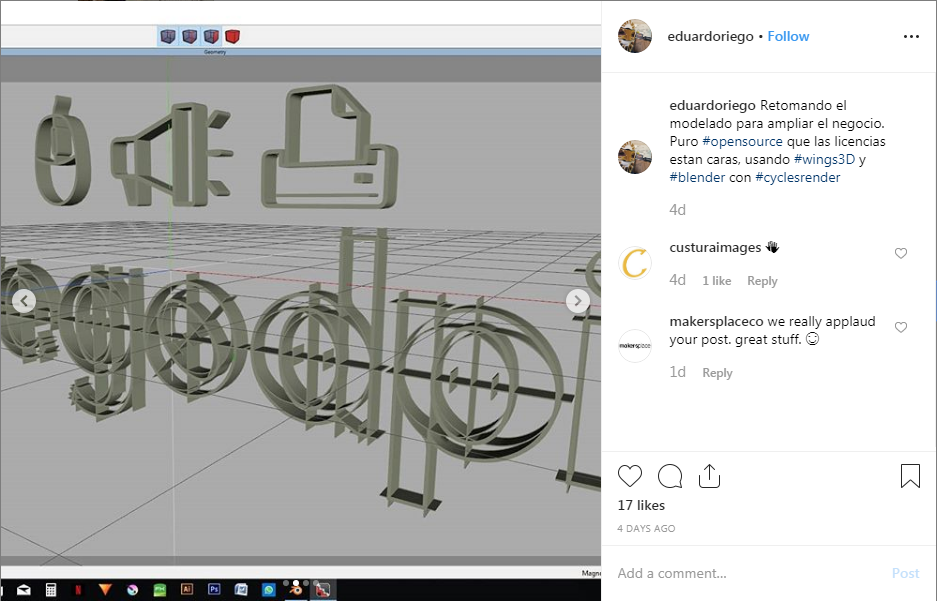Screen dimensions: 937x601
Task: Select Wings3D face selection mode cube
Action: coord(211,36)
